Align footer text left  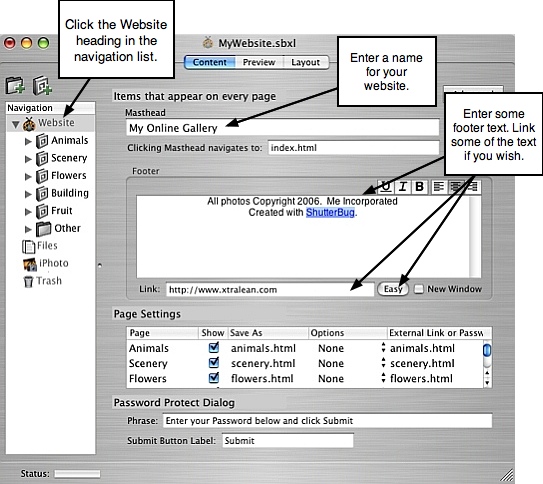pos(439,187)
